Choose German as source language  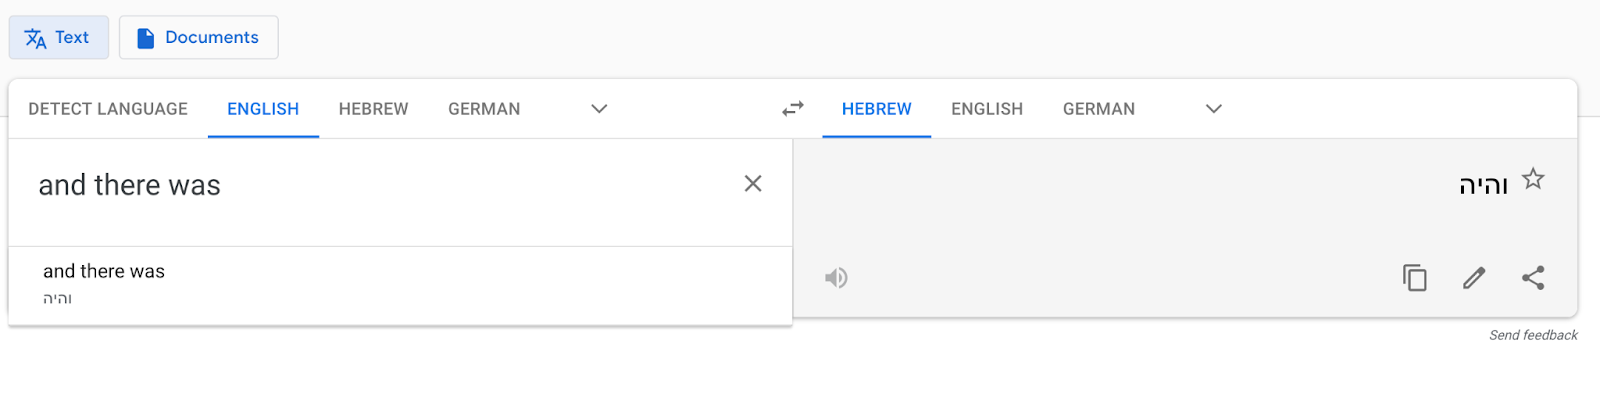point(484,109)
